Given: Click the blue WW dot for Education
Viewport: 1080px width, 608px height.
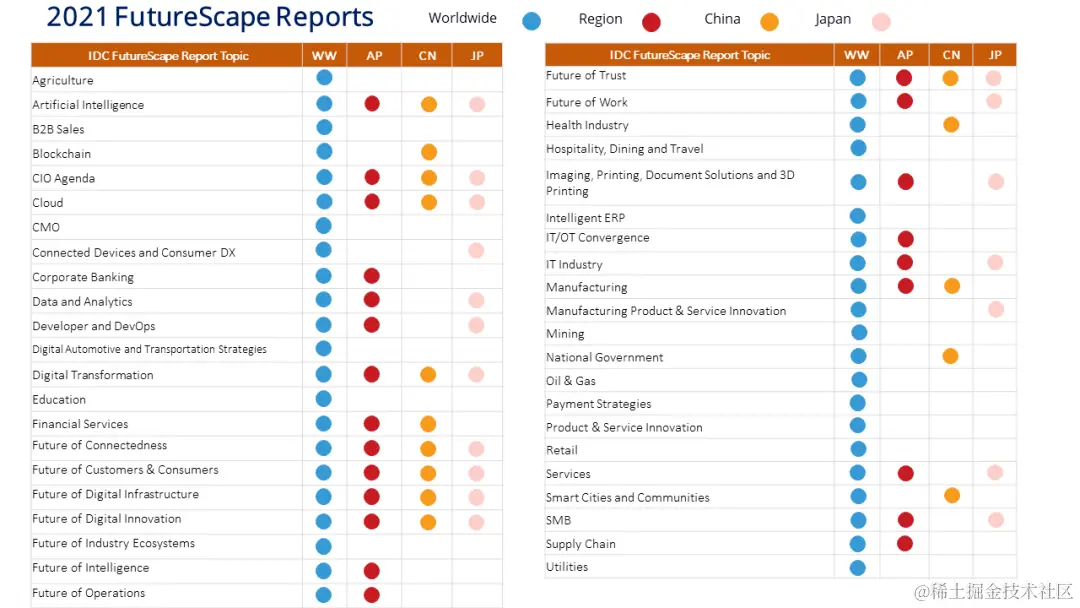Looking at the screenshot, I should pos(324,399).
